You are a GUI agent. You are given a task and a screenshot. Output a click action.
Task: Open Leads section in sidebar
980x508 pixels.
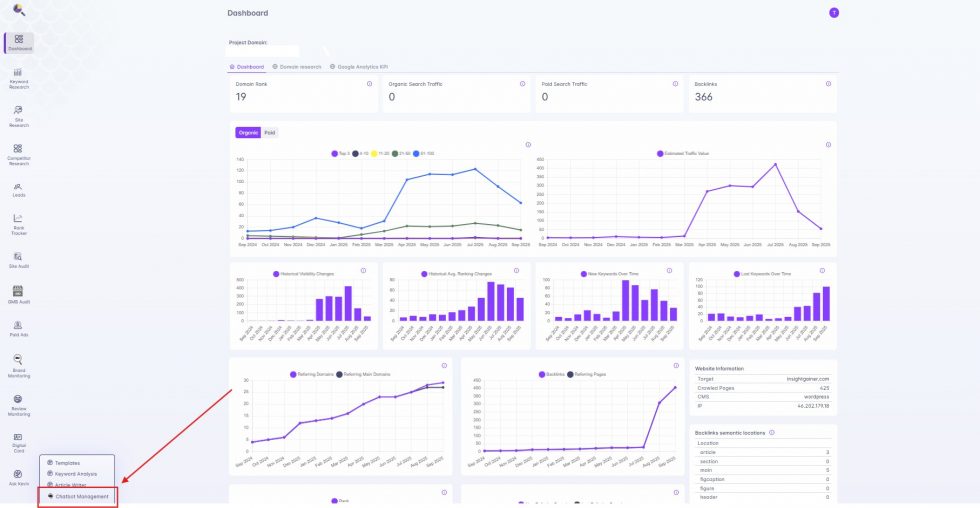pyautogui.click(x=19, y=190)
